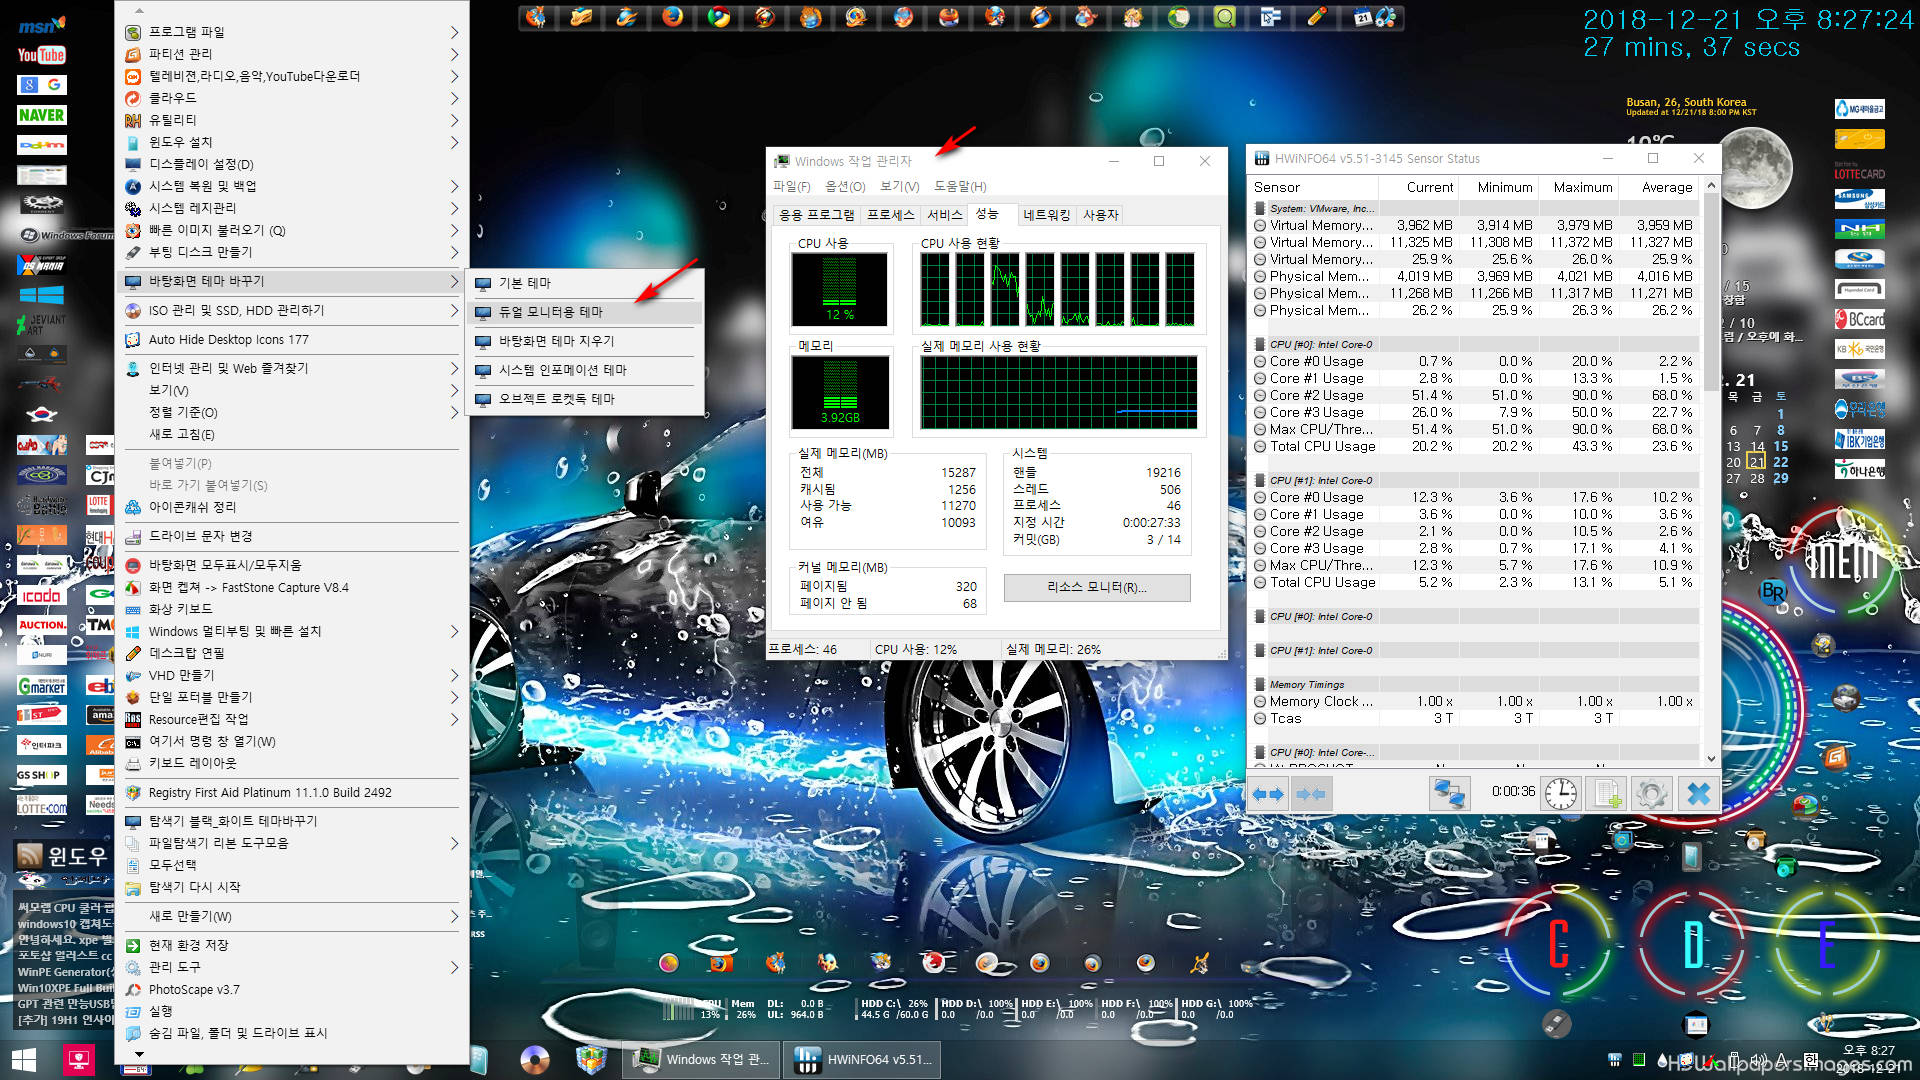This screenshot has width=1920, height=1080.
Task: Expand 파티션 관리 submenu arrow
Action: point(454,54)
